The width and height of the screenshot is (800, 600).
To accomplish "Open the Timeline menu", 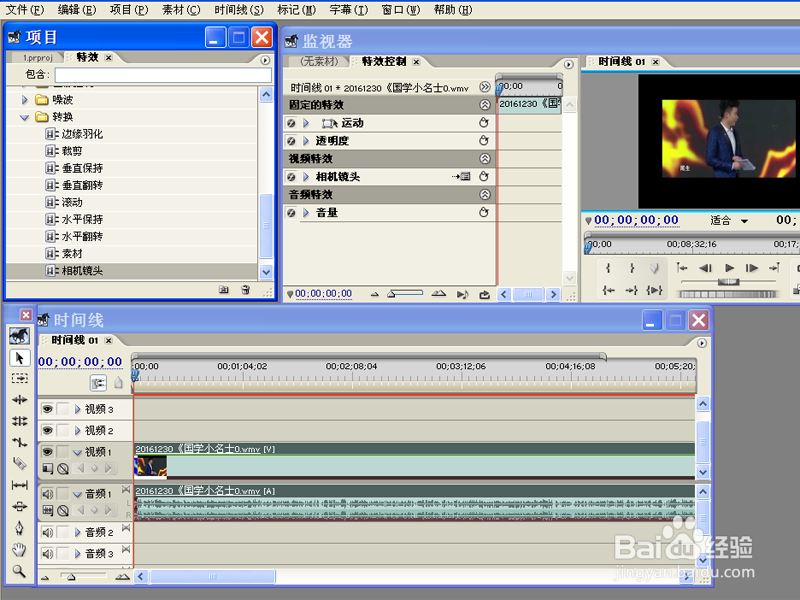I will [x=239, y=10].
